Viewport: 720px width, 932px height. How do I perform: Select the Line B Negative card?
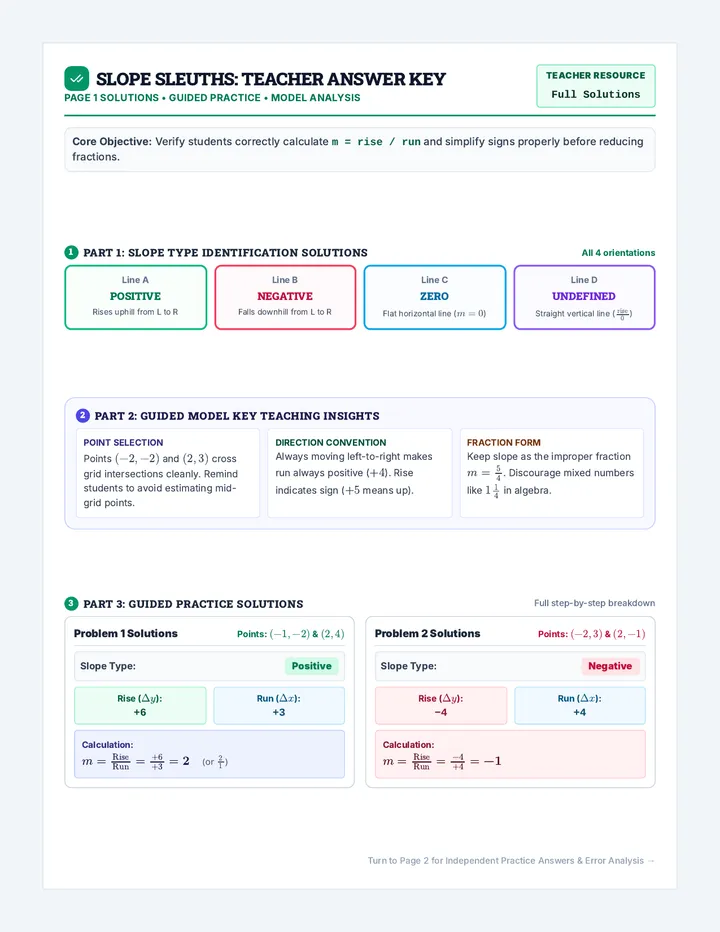[x=285, y=297]
